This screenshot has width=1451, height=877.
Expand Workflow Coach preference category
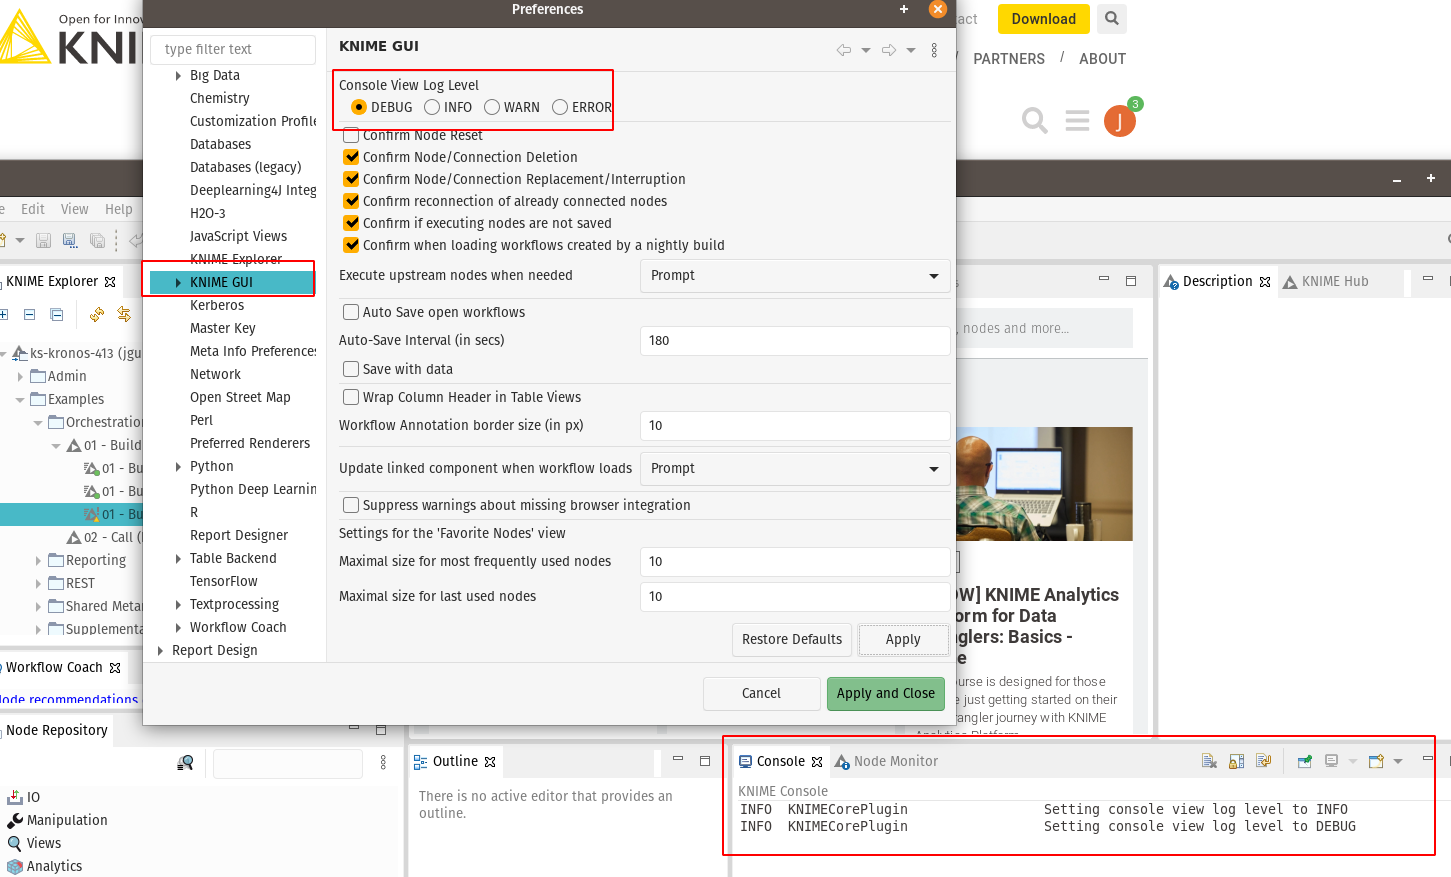[178, 627]
